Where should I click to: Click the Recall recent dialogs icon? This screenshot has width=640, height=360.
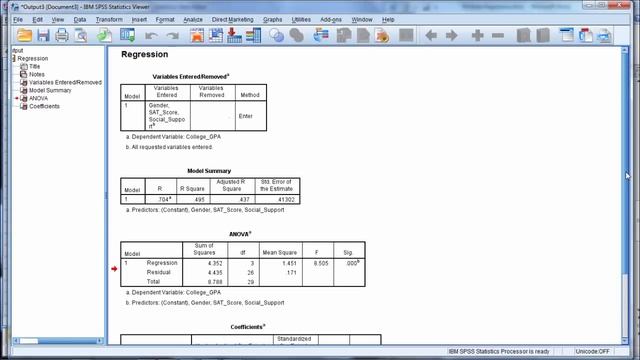(x=128, y=36)
